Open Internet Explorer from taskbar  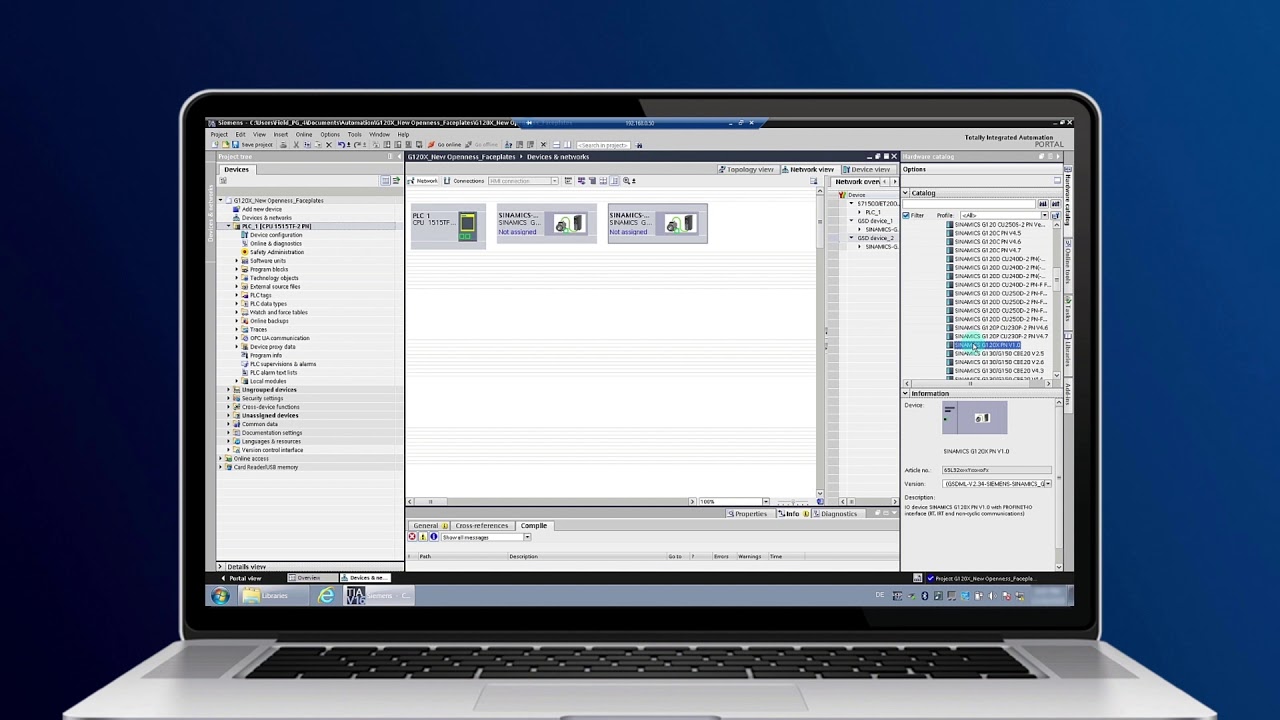click(326, 596)
